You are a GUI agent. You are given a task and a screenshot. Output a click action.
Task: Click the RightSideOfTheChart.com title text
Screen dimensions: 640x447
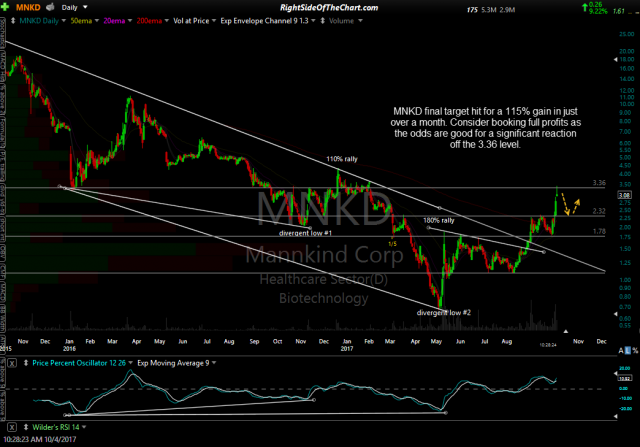[x=329, y=7]
